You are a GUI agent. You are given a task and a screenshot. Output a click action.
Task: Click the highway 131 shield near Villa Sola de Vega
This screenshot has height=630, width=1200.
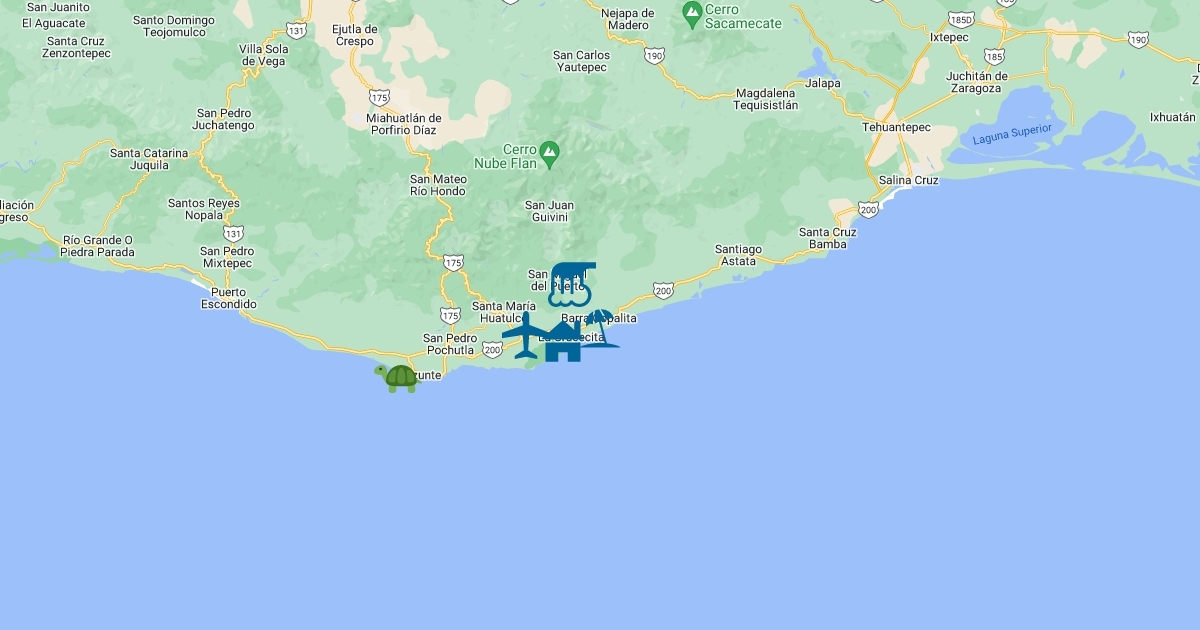[x=296, y=30]
